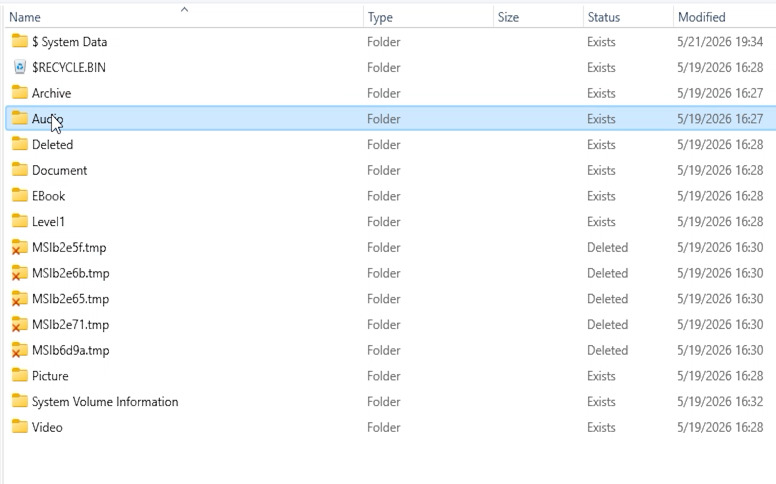Image resolution: width=776 pixels, height=484 pixels.
Task: Click the Deleted folder icon
Action: tap(19, 144)
